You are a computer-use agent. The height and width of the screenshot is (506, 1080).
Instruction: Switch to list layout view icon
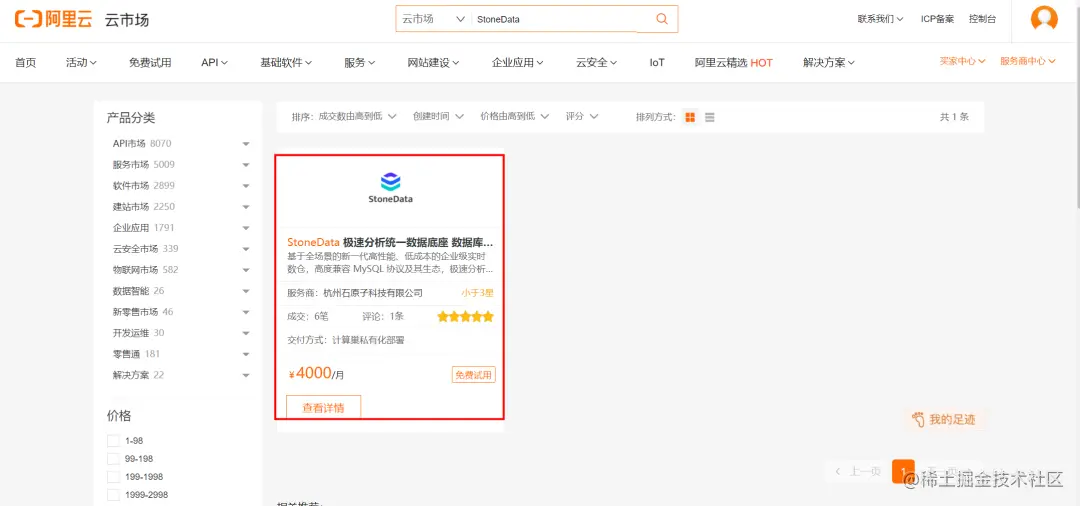click(709, 117)
